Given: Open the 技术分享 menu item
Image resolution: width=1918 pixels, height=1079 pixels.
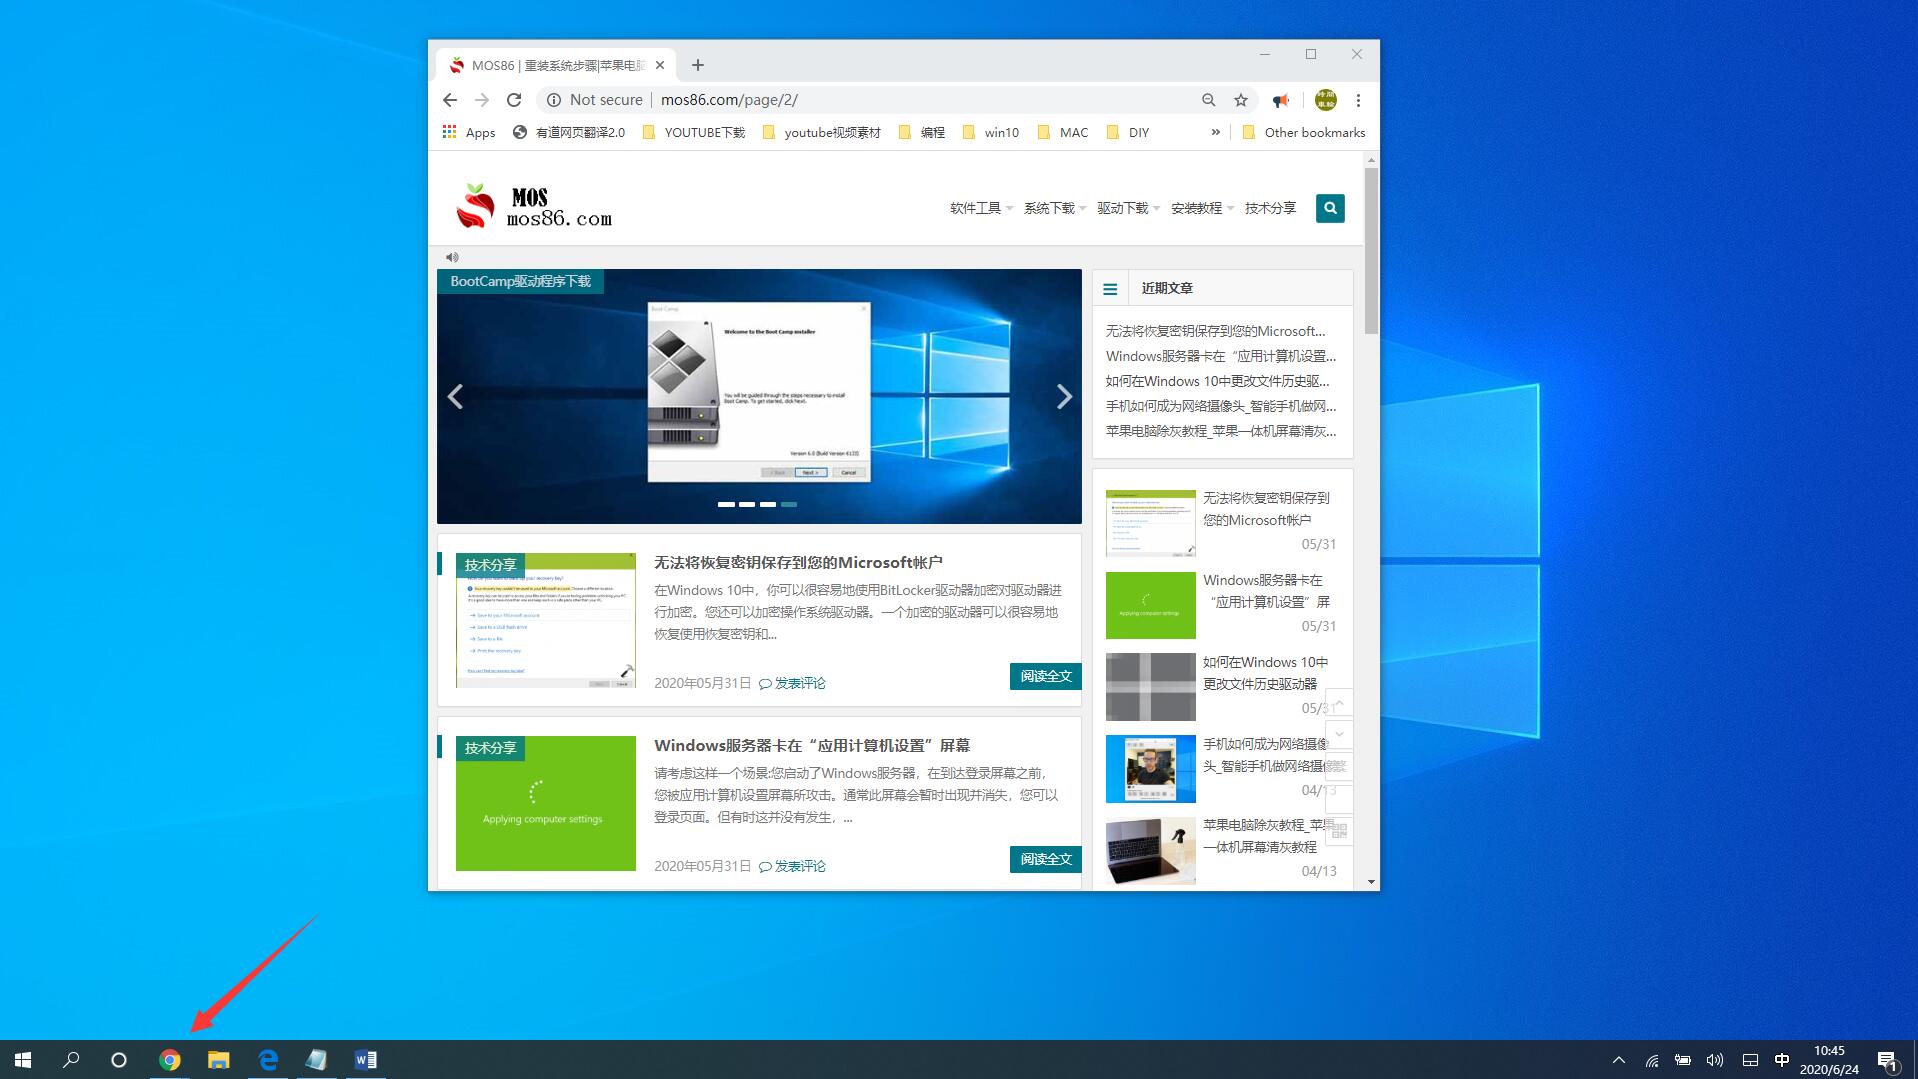Looking at the screenshot, I should 1270,208.
